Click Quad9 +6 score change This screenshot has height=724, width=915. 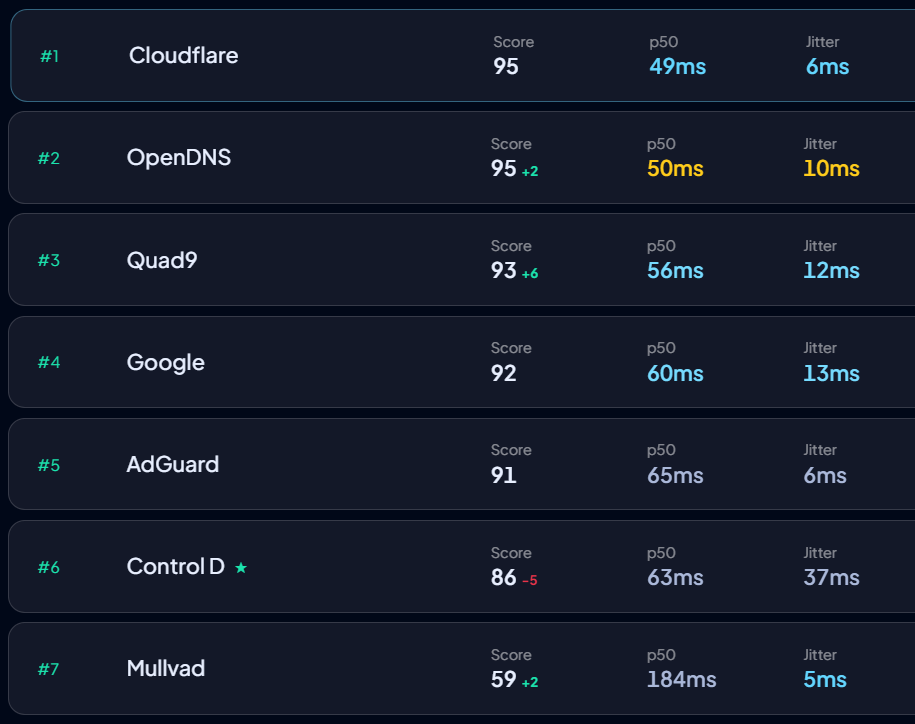(530, 274)
